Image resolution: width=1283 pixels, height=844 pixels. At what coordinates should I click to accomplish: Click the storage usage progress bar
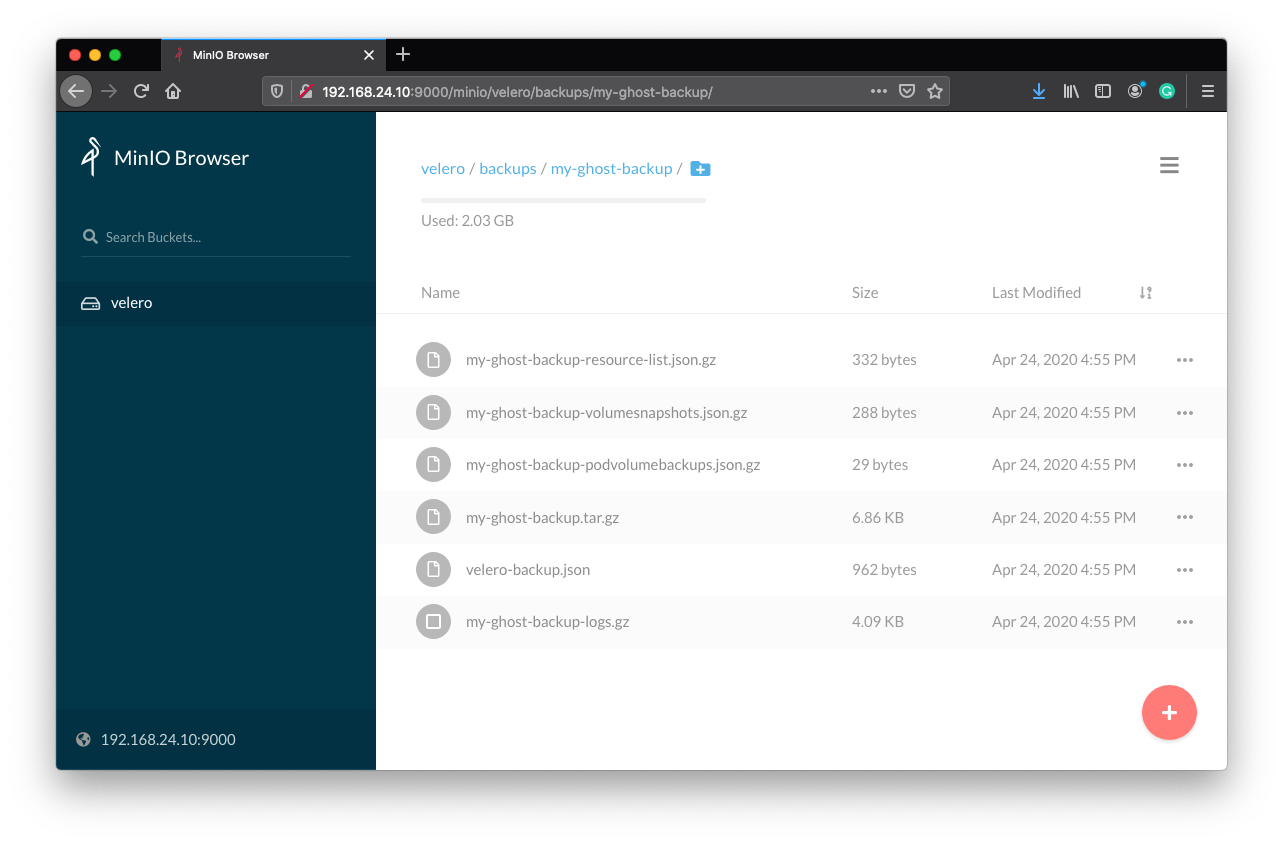click(x=563, y=199)
